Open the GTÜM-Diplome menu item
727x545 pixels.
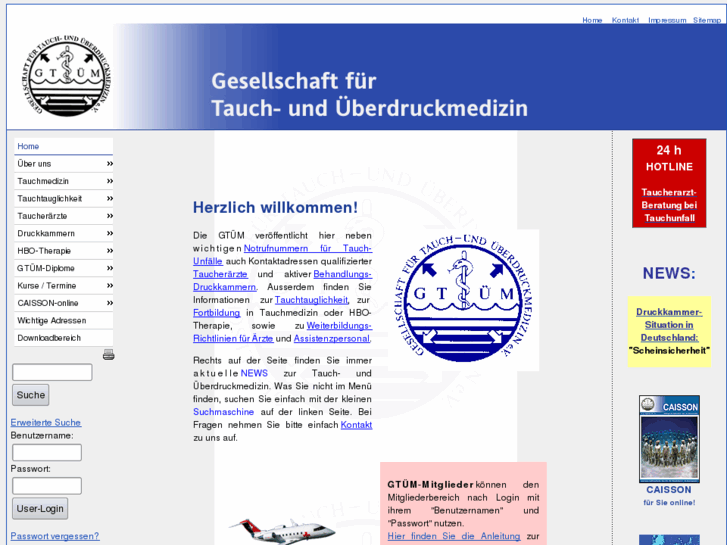[64, 268]
